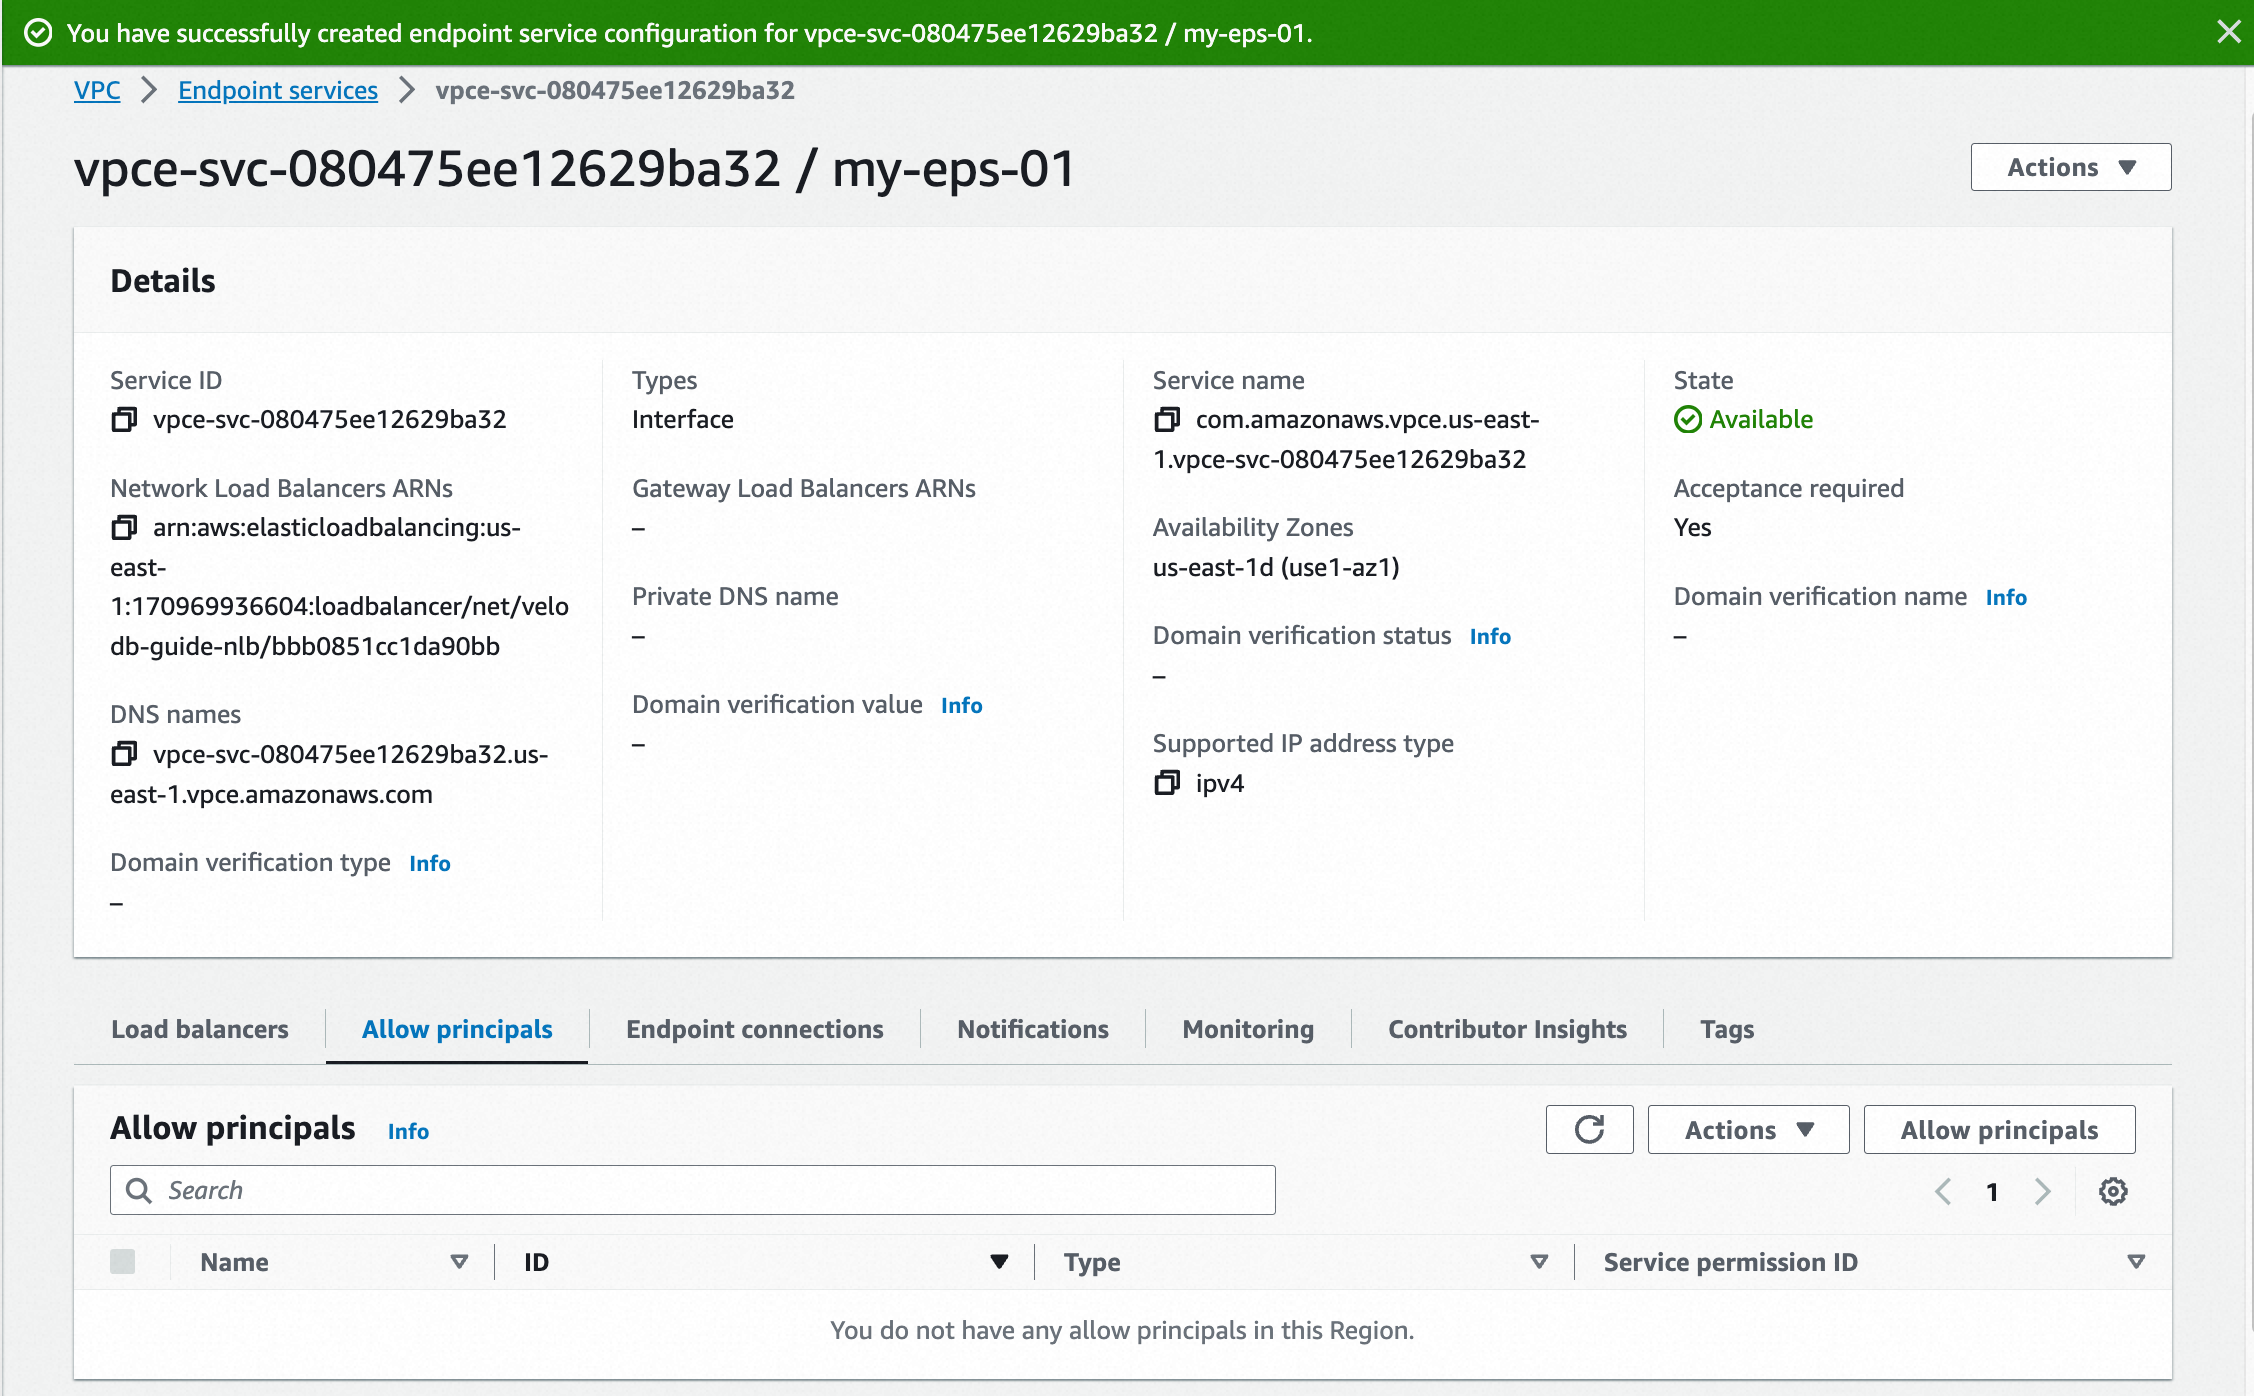2254x1396 pixels.
Task: Dismiss the endpoint service success banner
Action: click(x=2229, y=31)
